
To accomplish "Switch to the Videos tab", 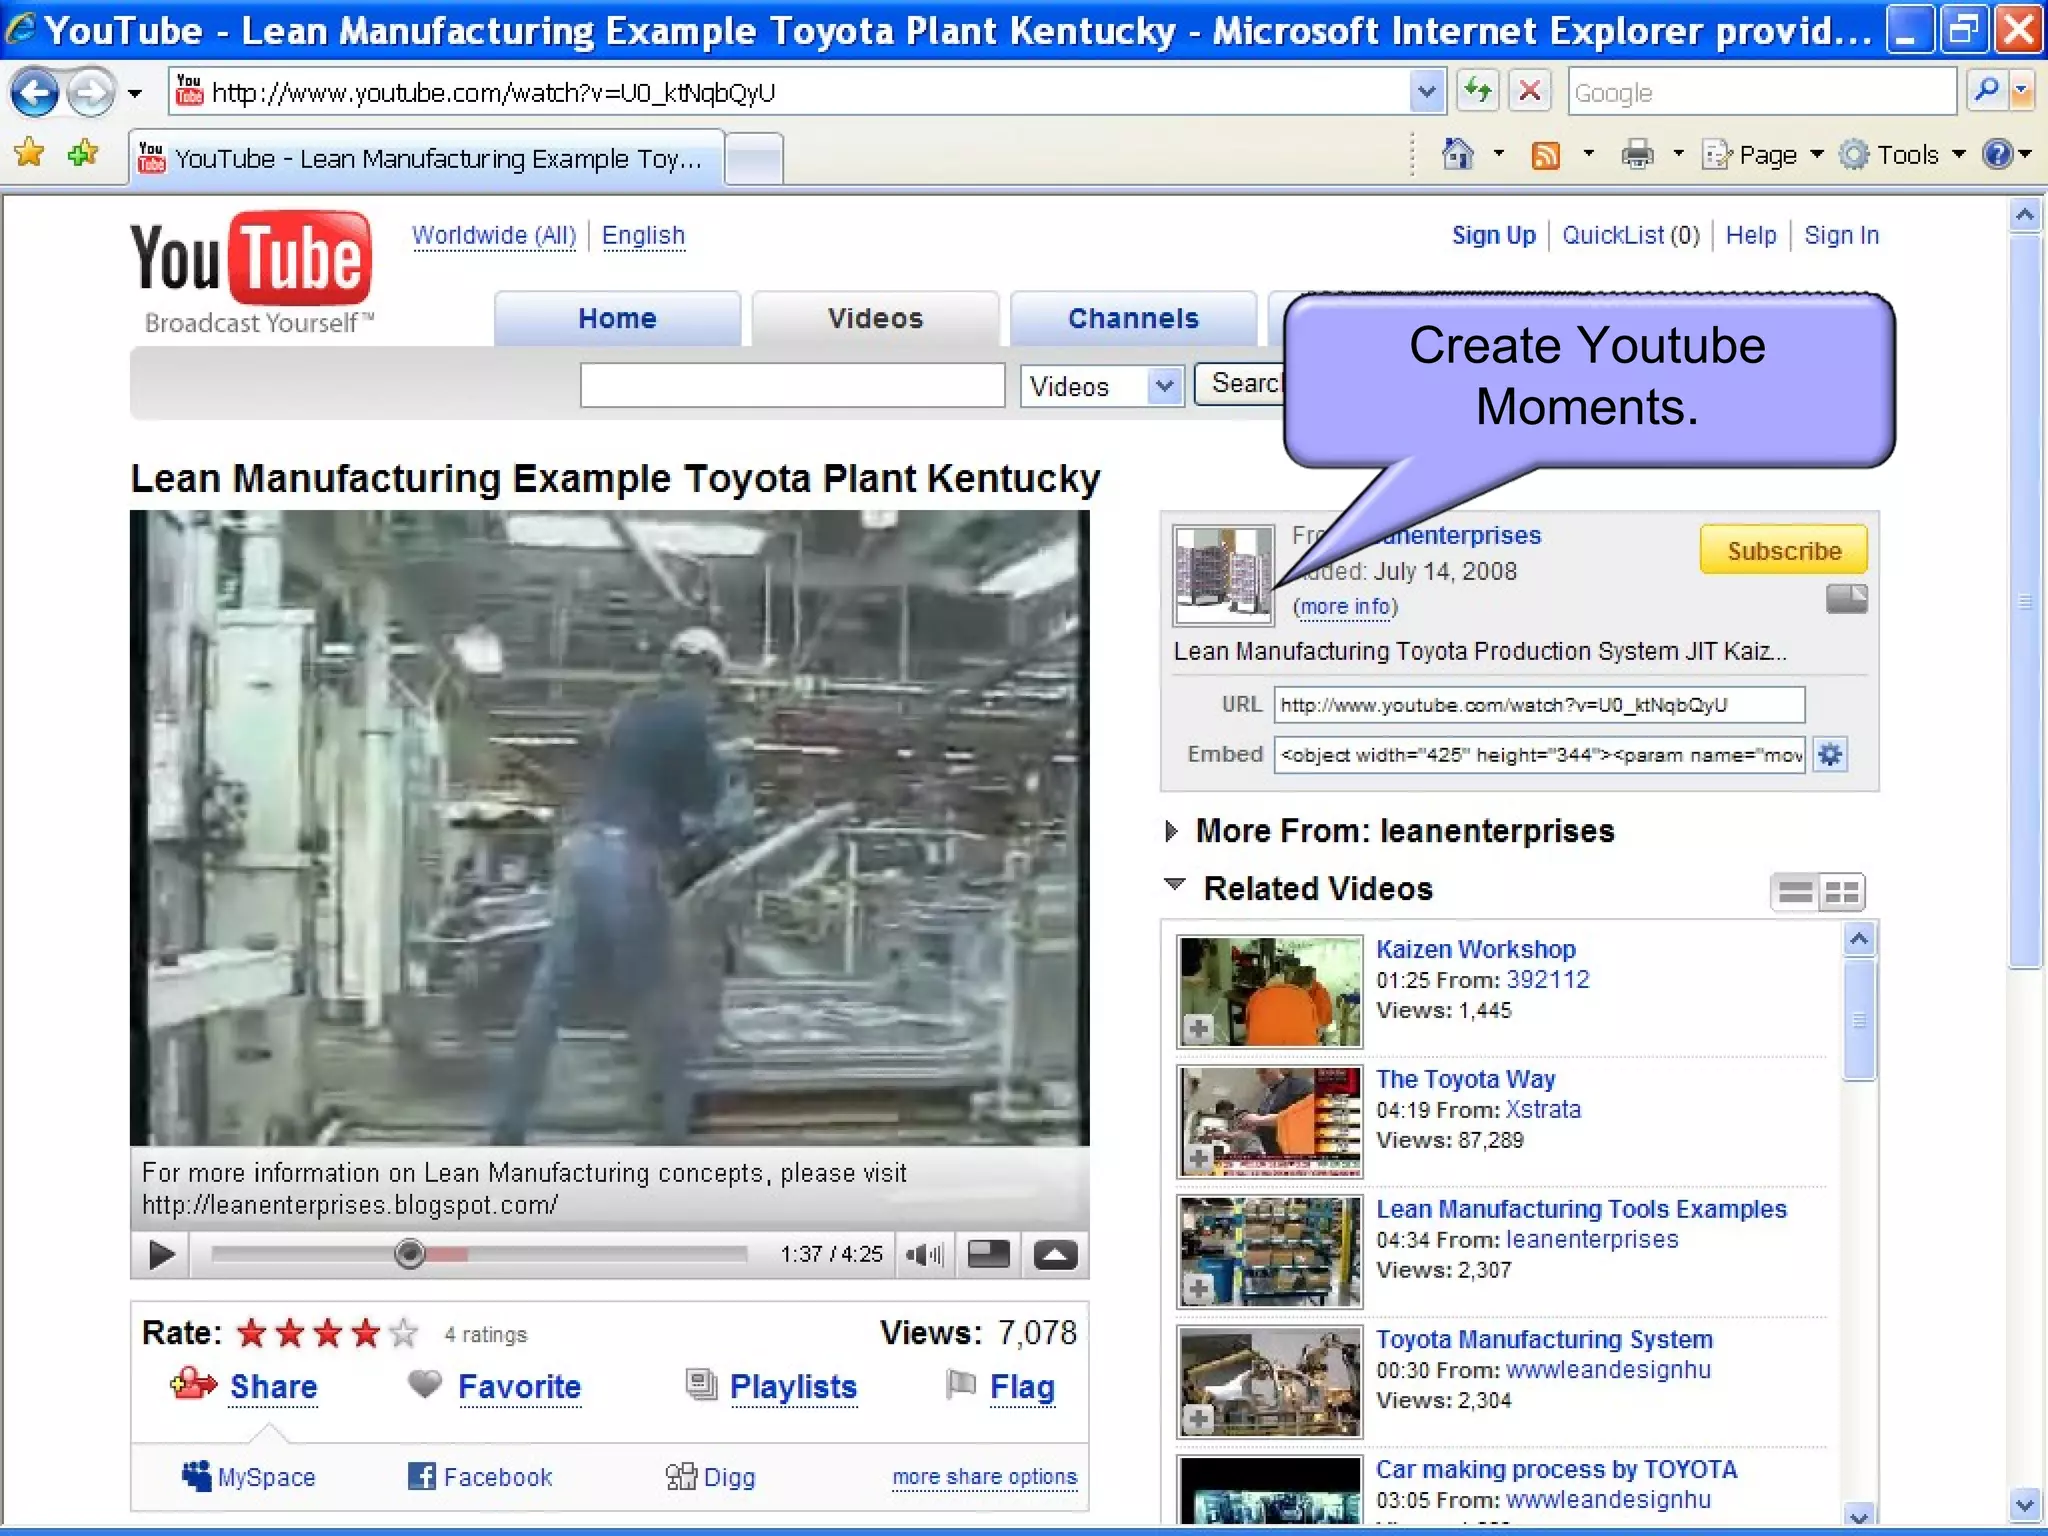I will point(875,319).
